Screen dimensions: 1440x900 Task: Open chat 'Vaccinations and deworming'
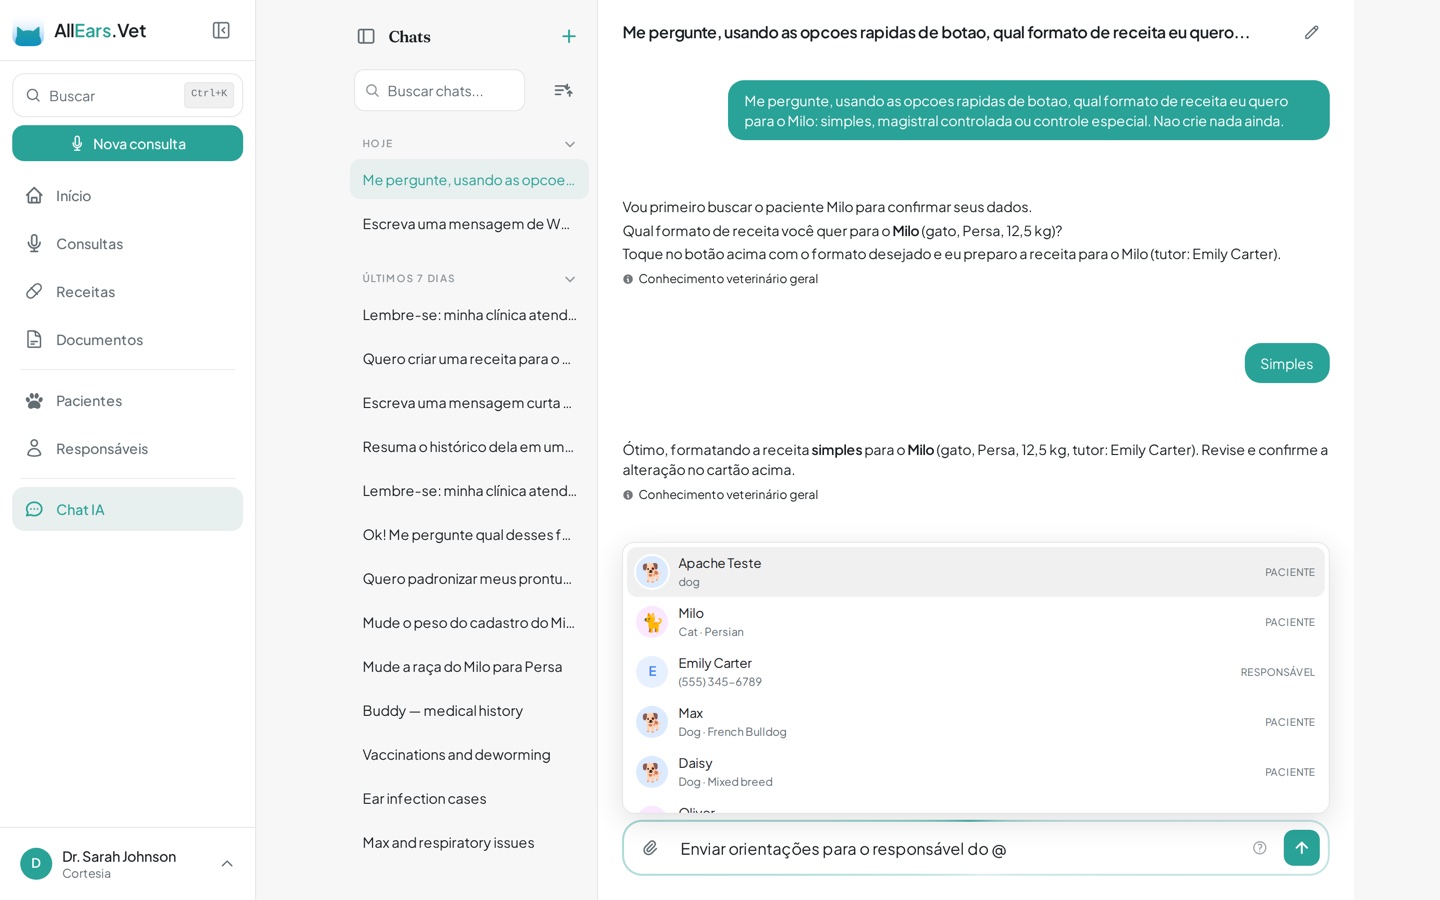pos(469,754)
